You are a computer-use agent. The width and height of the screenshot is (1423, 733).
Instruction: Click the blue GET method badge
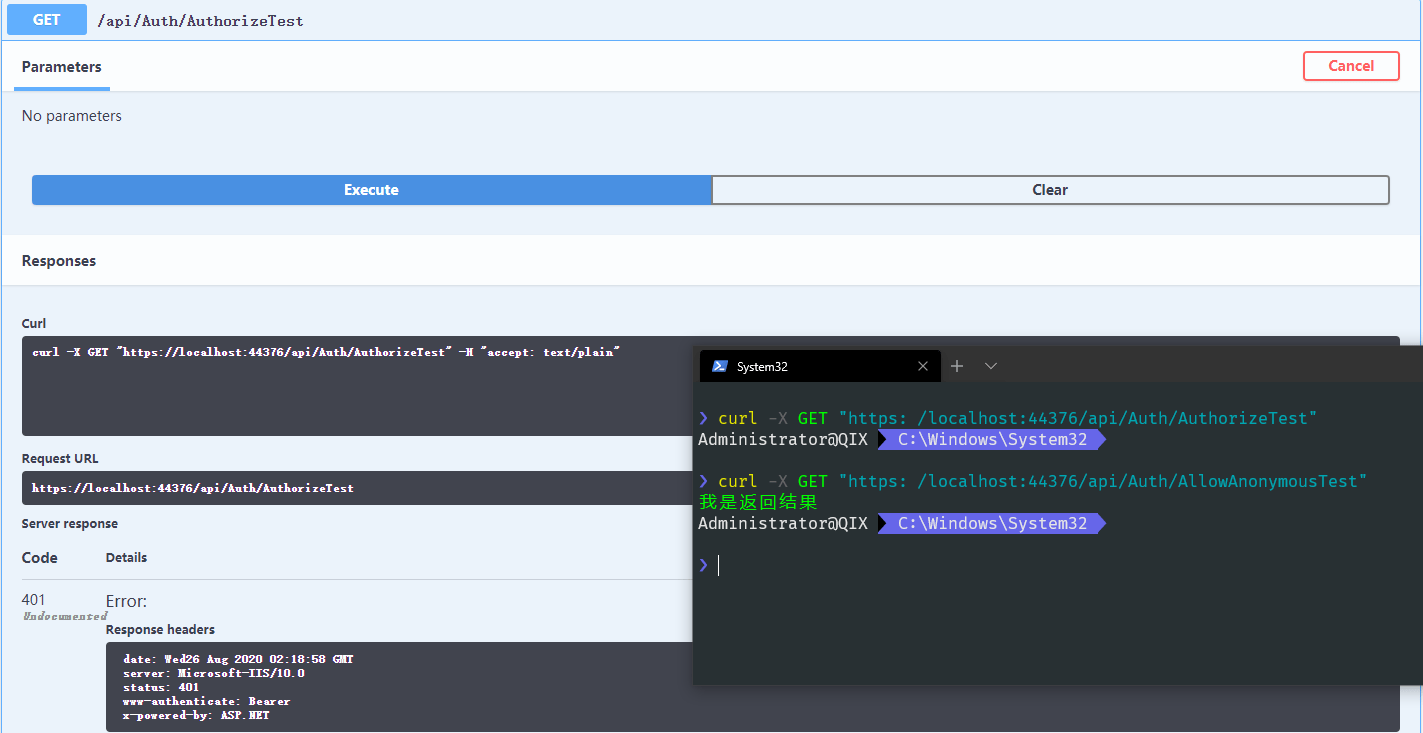pos(46,20)
